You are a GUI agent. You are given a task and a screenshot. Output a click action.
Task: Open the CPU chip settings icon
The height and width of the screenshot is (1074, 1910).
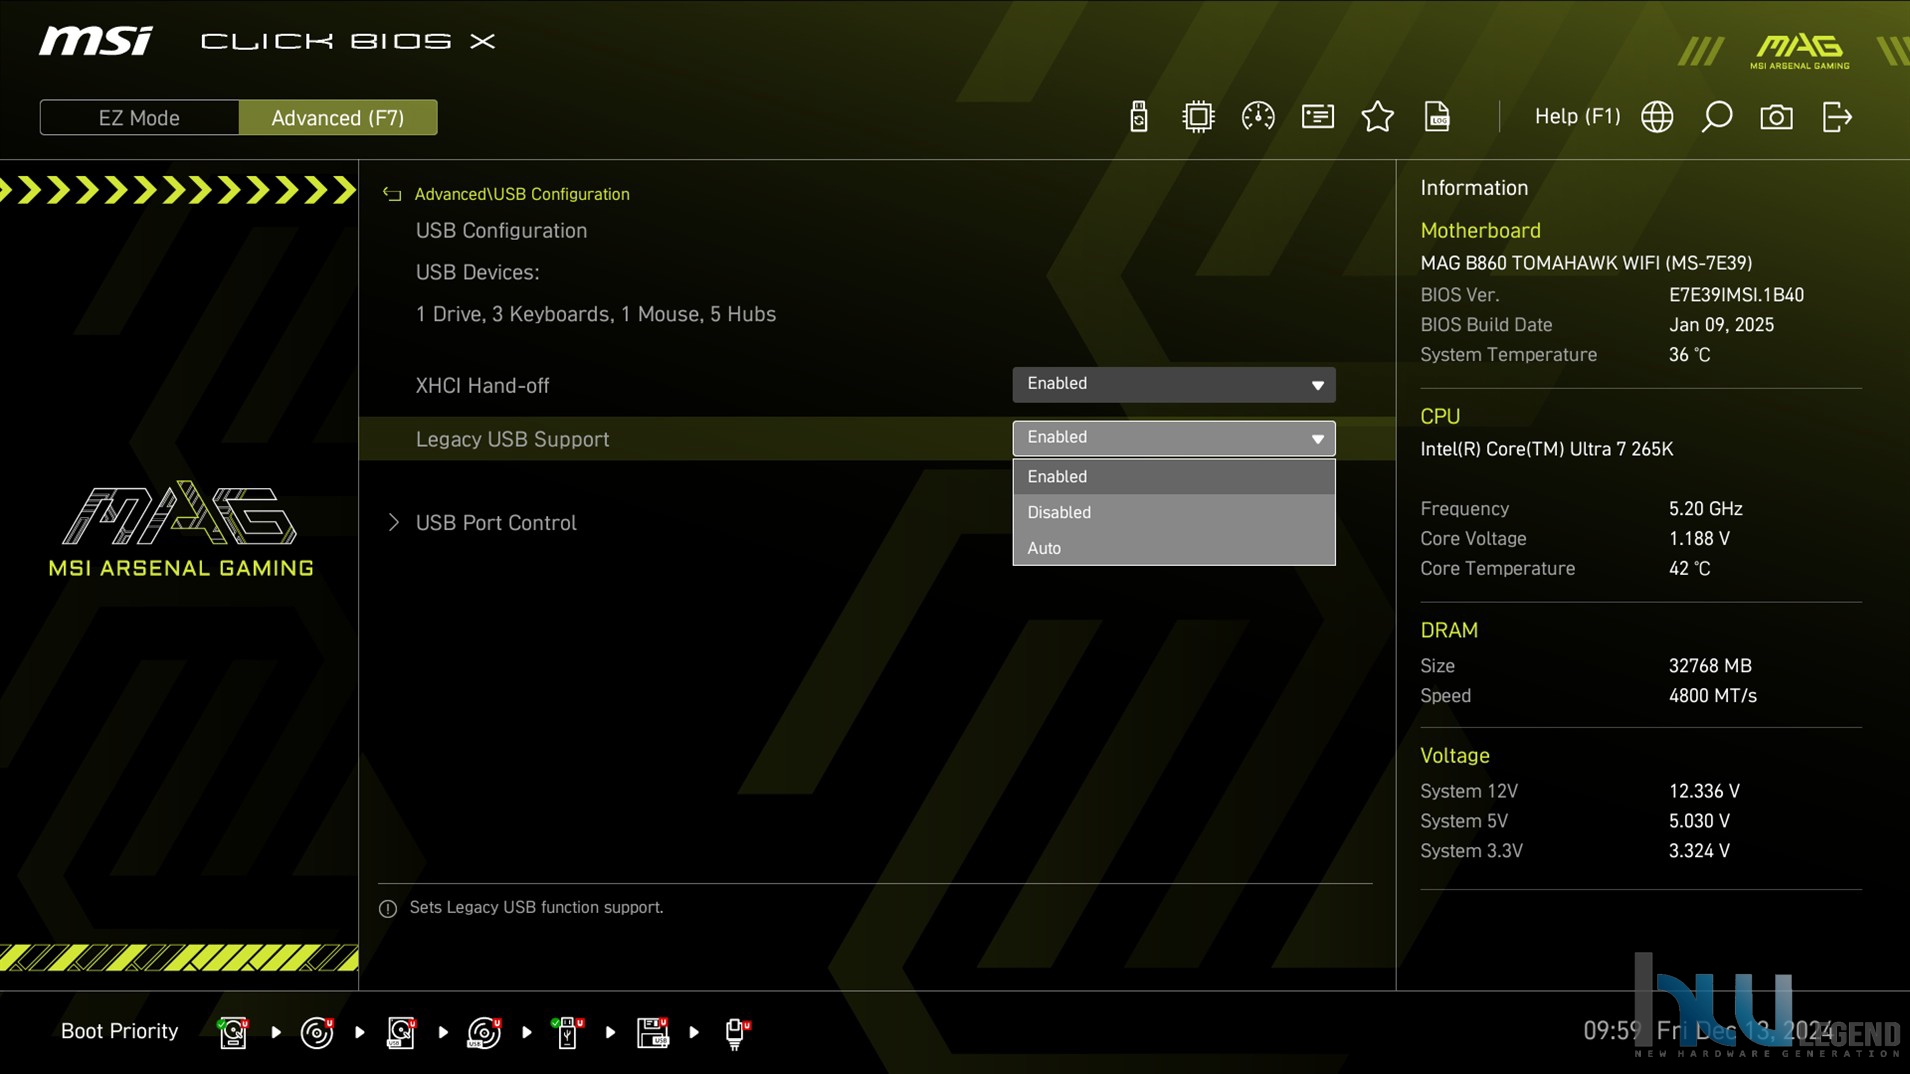(x=1197, y=117)
